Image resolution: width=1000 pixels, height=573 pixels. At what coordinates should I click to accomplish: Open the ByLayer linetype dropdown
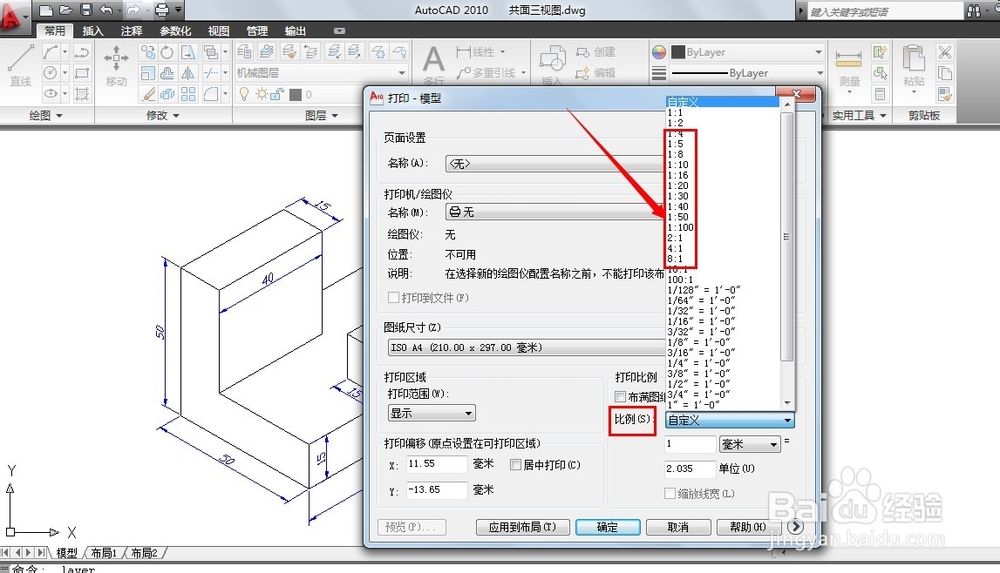tap(748, 73)
